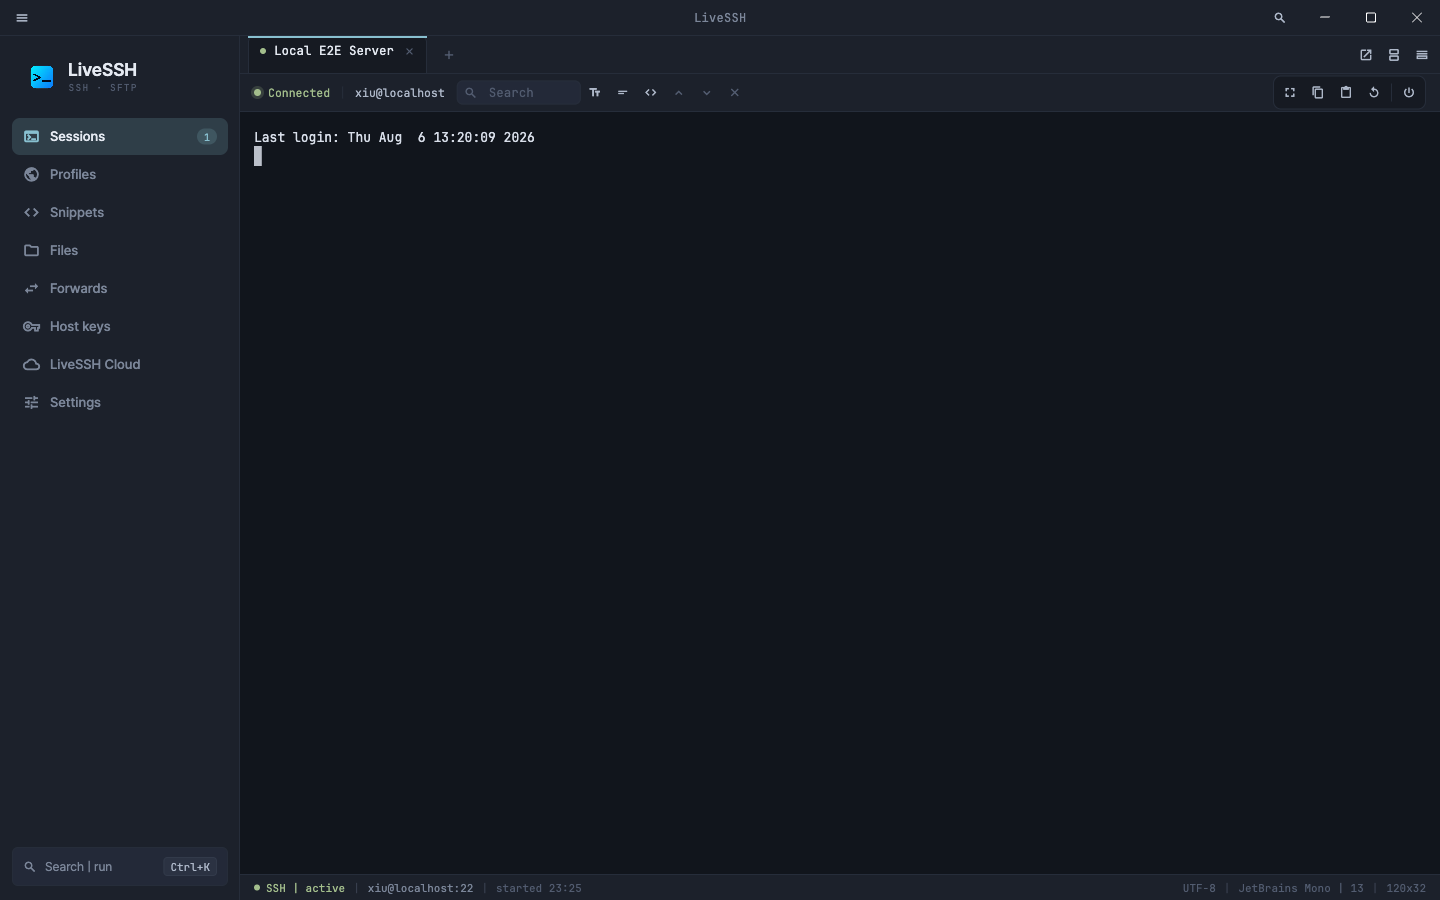Viewport: 1440px width, 900px height.
Task: Click the Connected status indicator
Action: click(291, 93)
